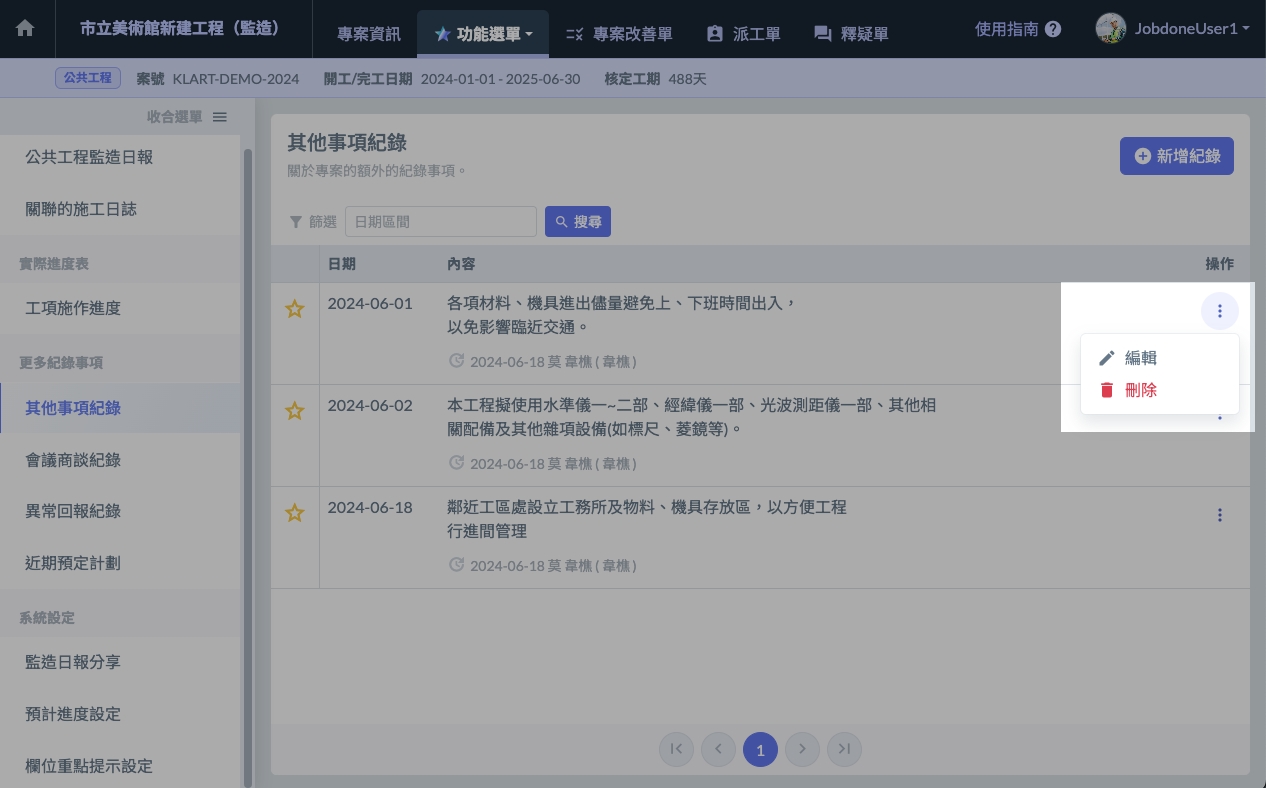Screen dimensions: 1266x788
Task: Switch to the 專案改善單 tab
Action: pyautogui.click(x=618, y=34)
